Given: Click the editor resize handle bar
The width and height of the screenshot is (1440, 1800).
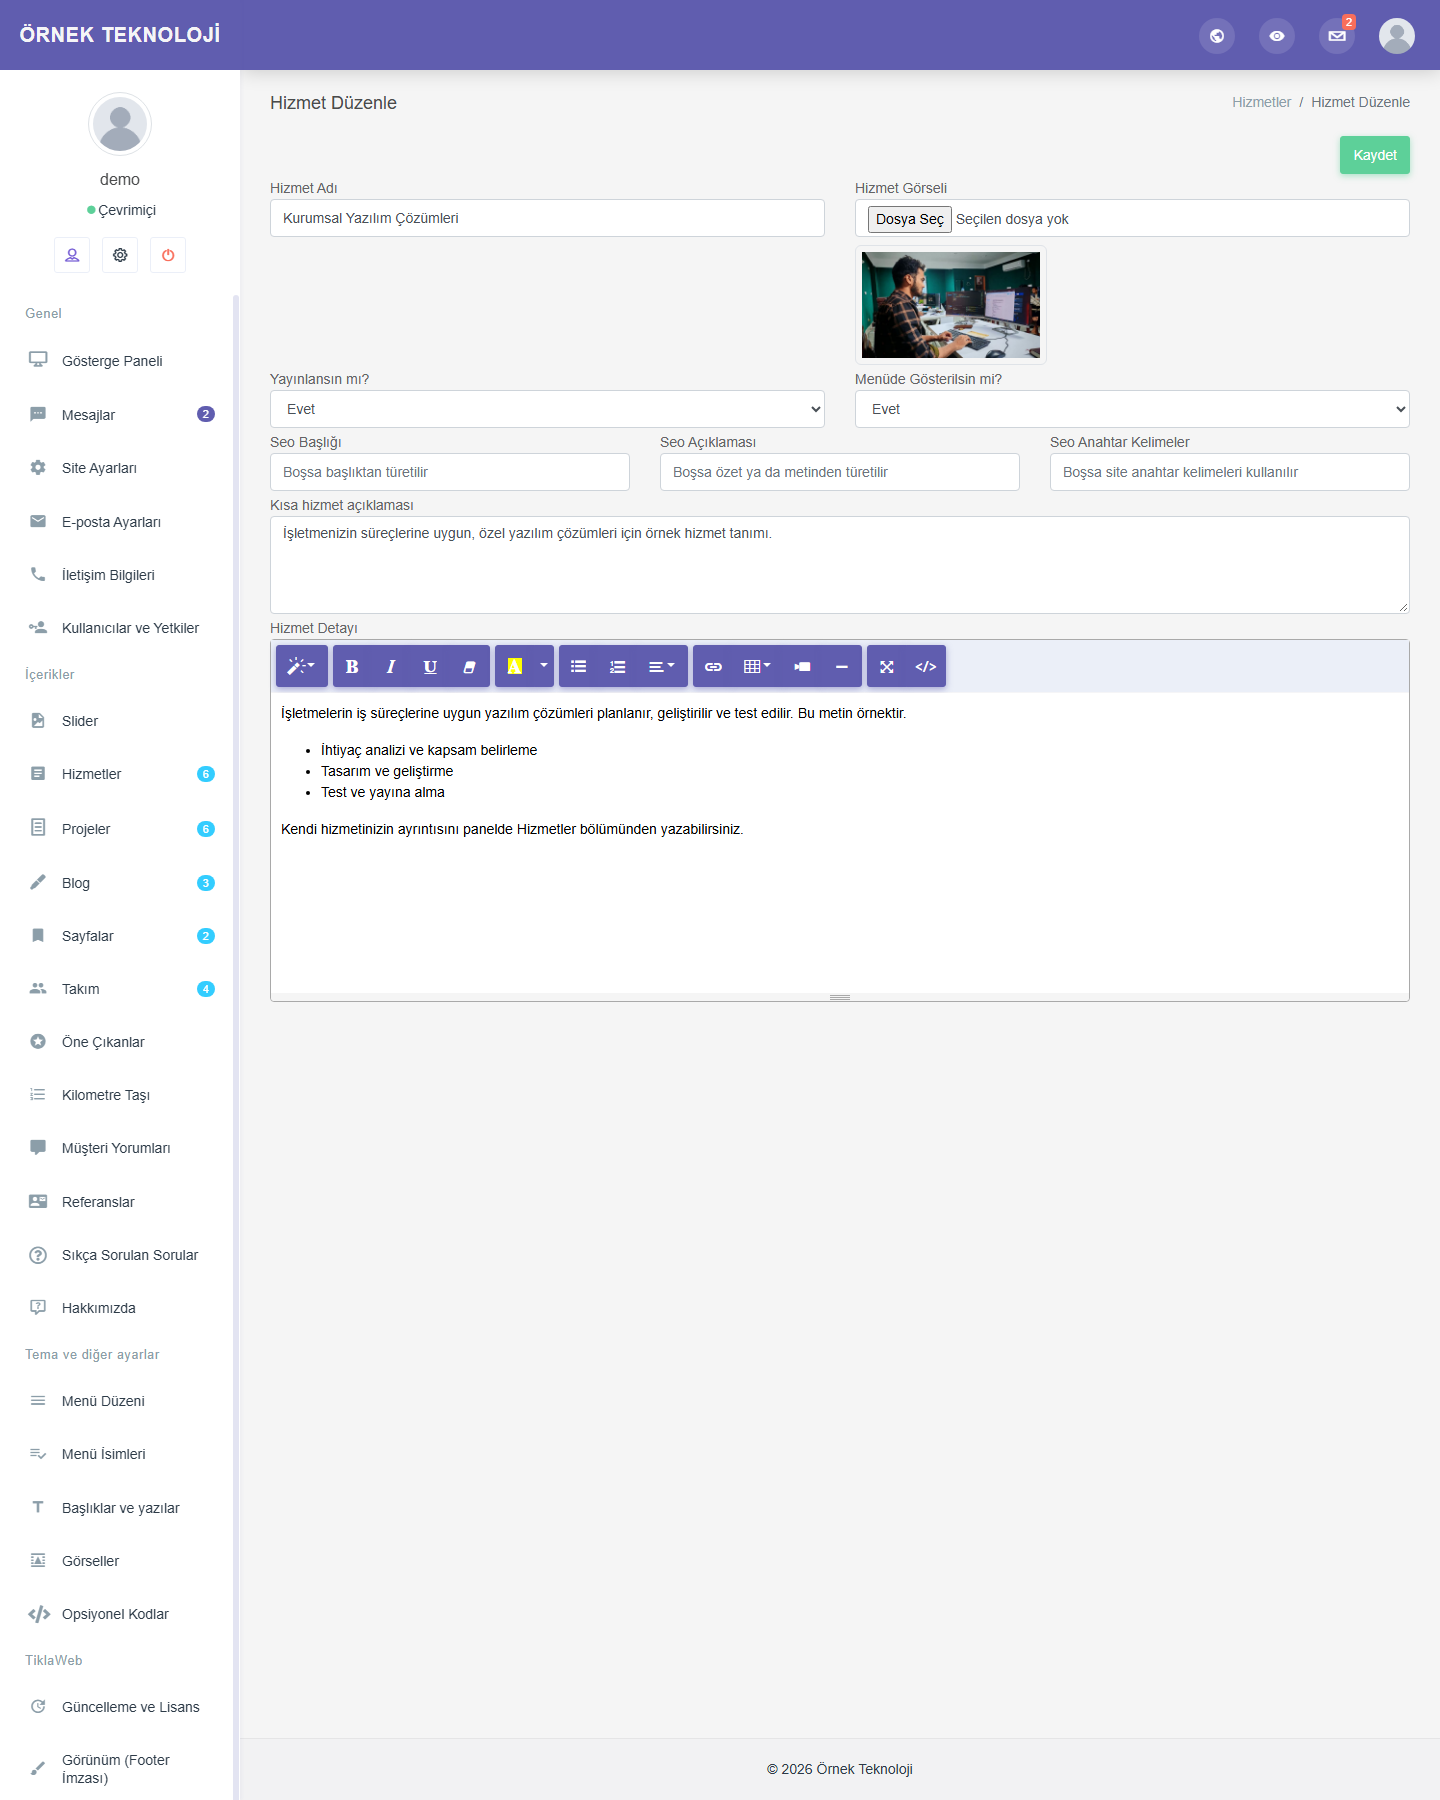Looking at the screenshot, I should (x=840, y=997).
